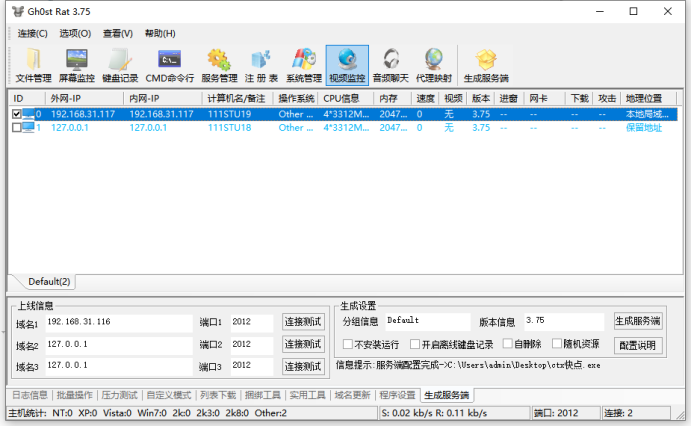Sort by the 操作系统 column header
Screen dimensions: 692x427
click(296, 98)
